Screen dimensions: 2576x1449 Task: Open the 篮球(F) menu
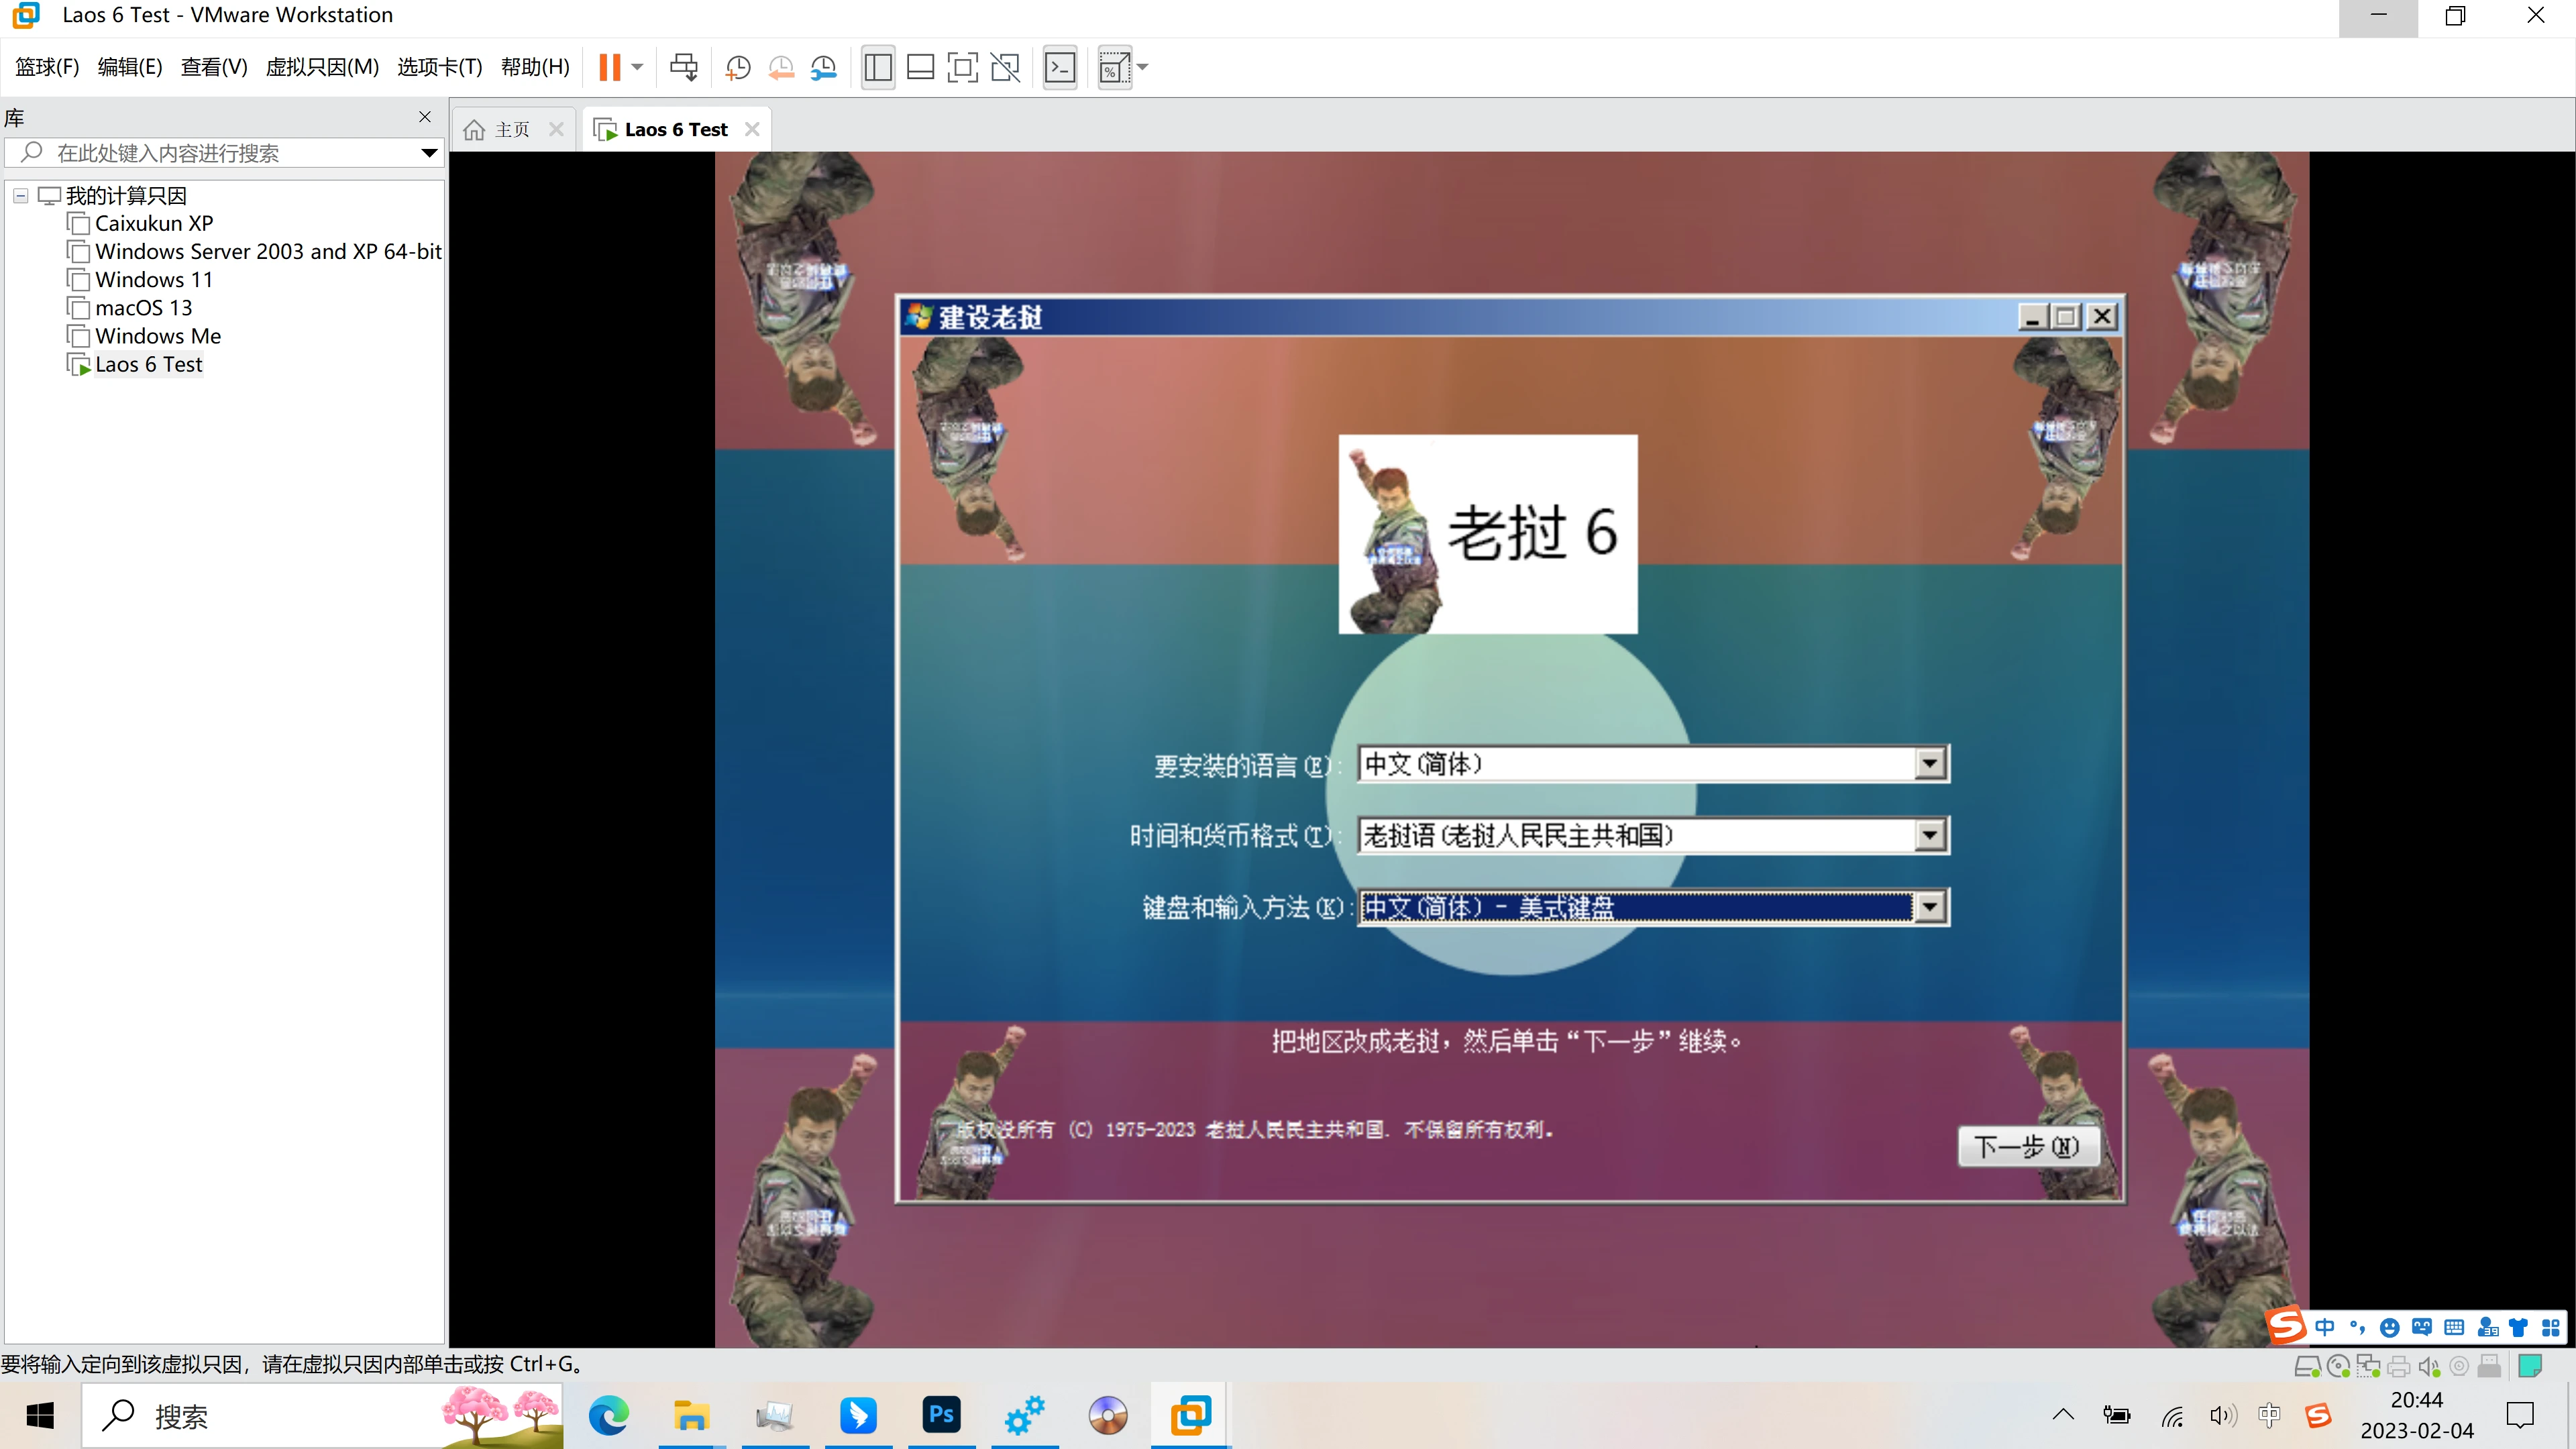47,67
